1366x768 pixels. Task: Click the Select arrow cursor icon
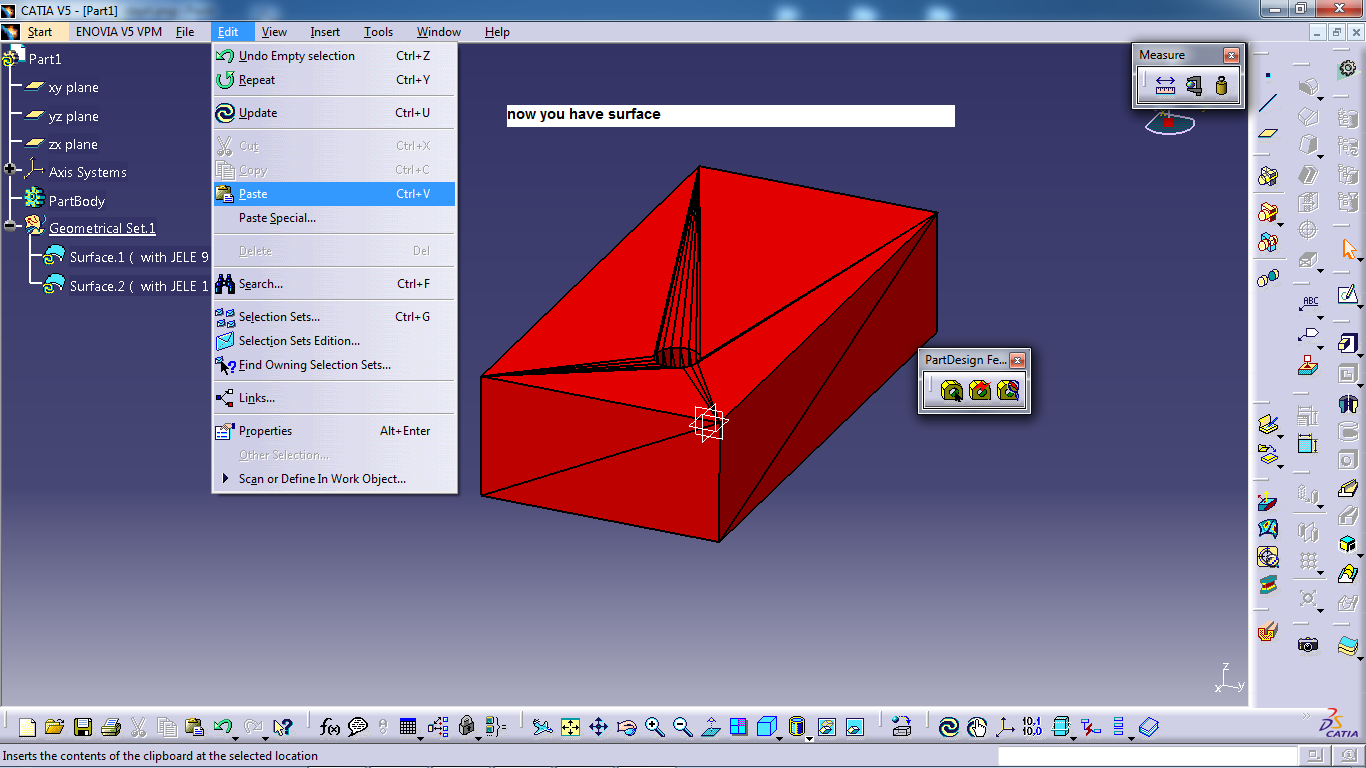pyautogui.click(x=1349, y=248)
